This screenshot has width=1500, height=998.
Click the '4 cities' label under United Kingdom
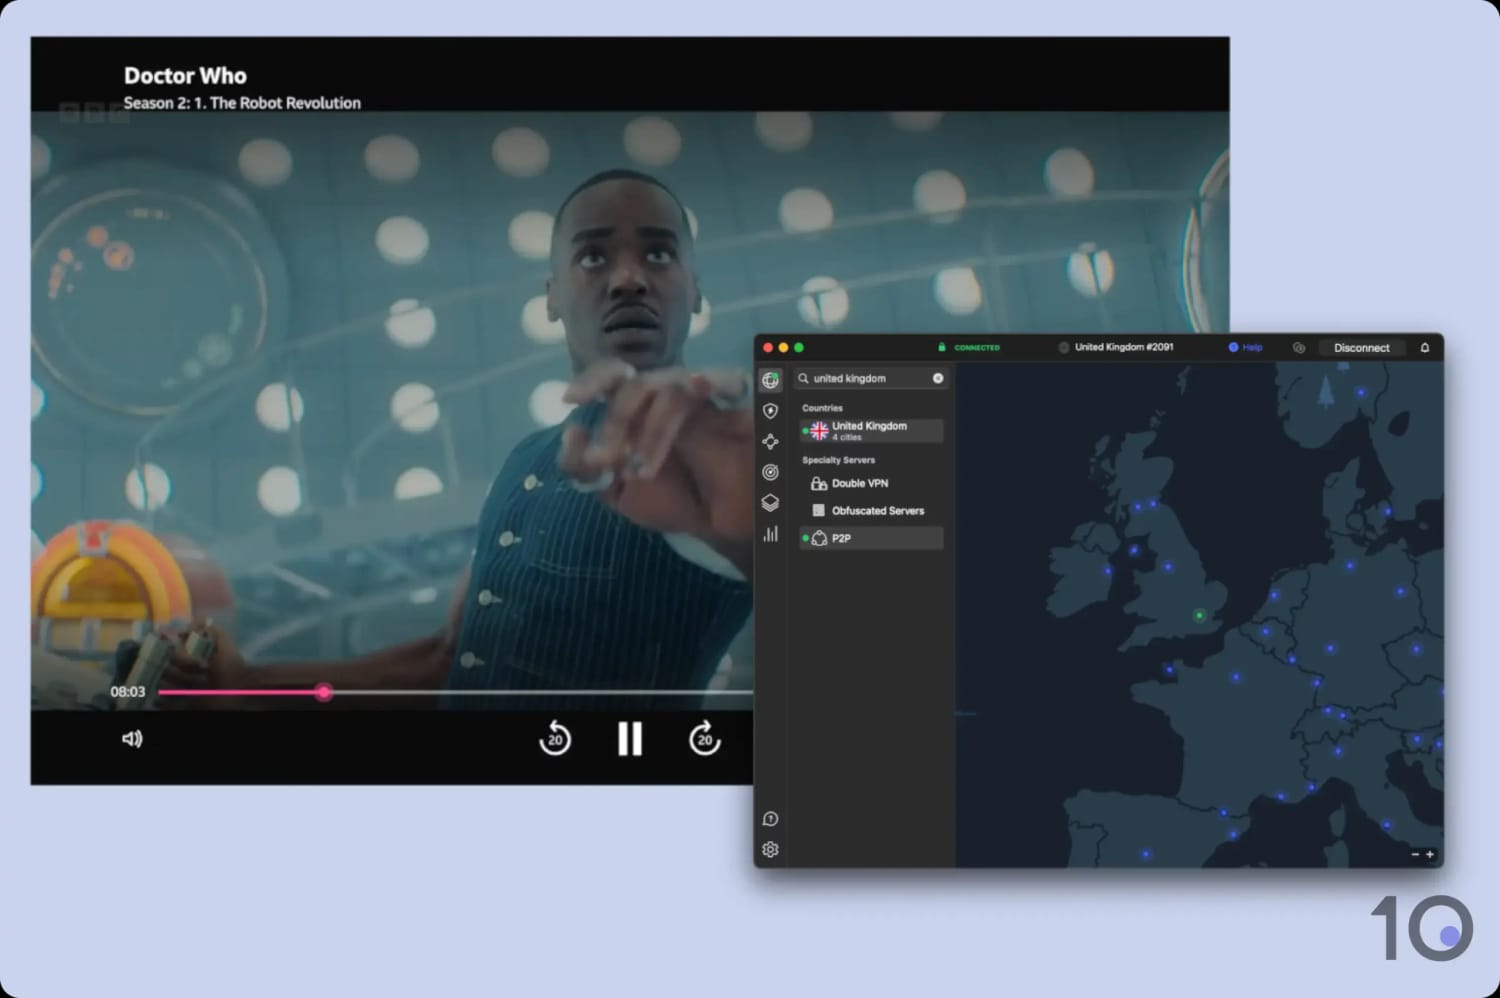(x=847, y=437)
